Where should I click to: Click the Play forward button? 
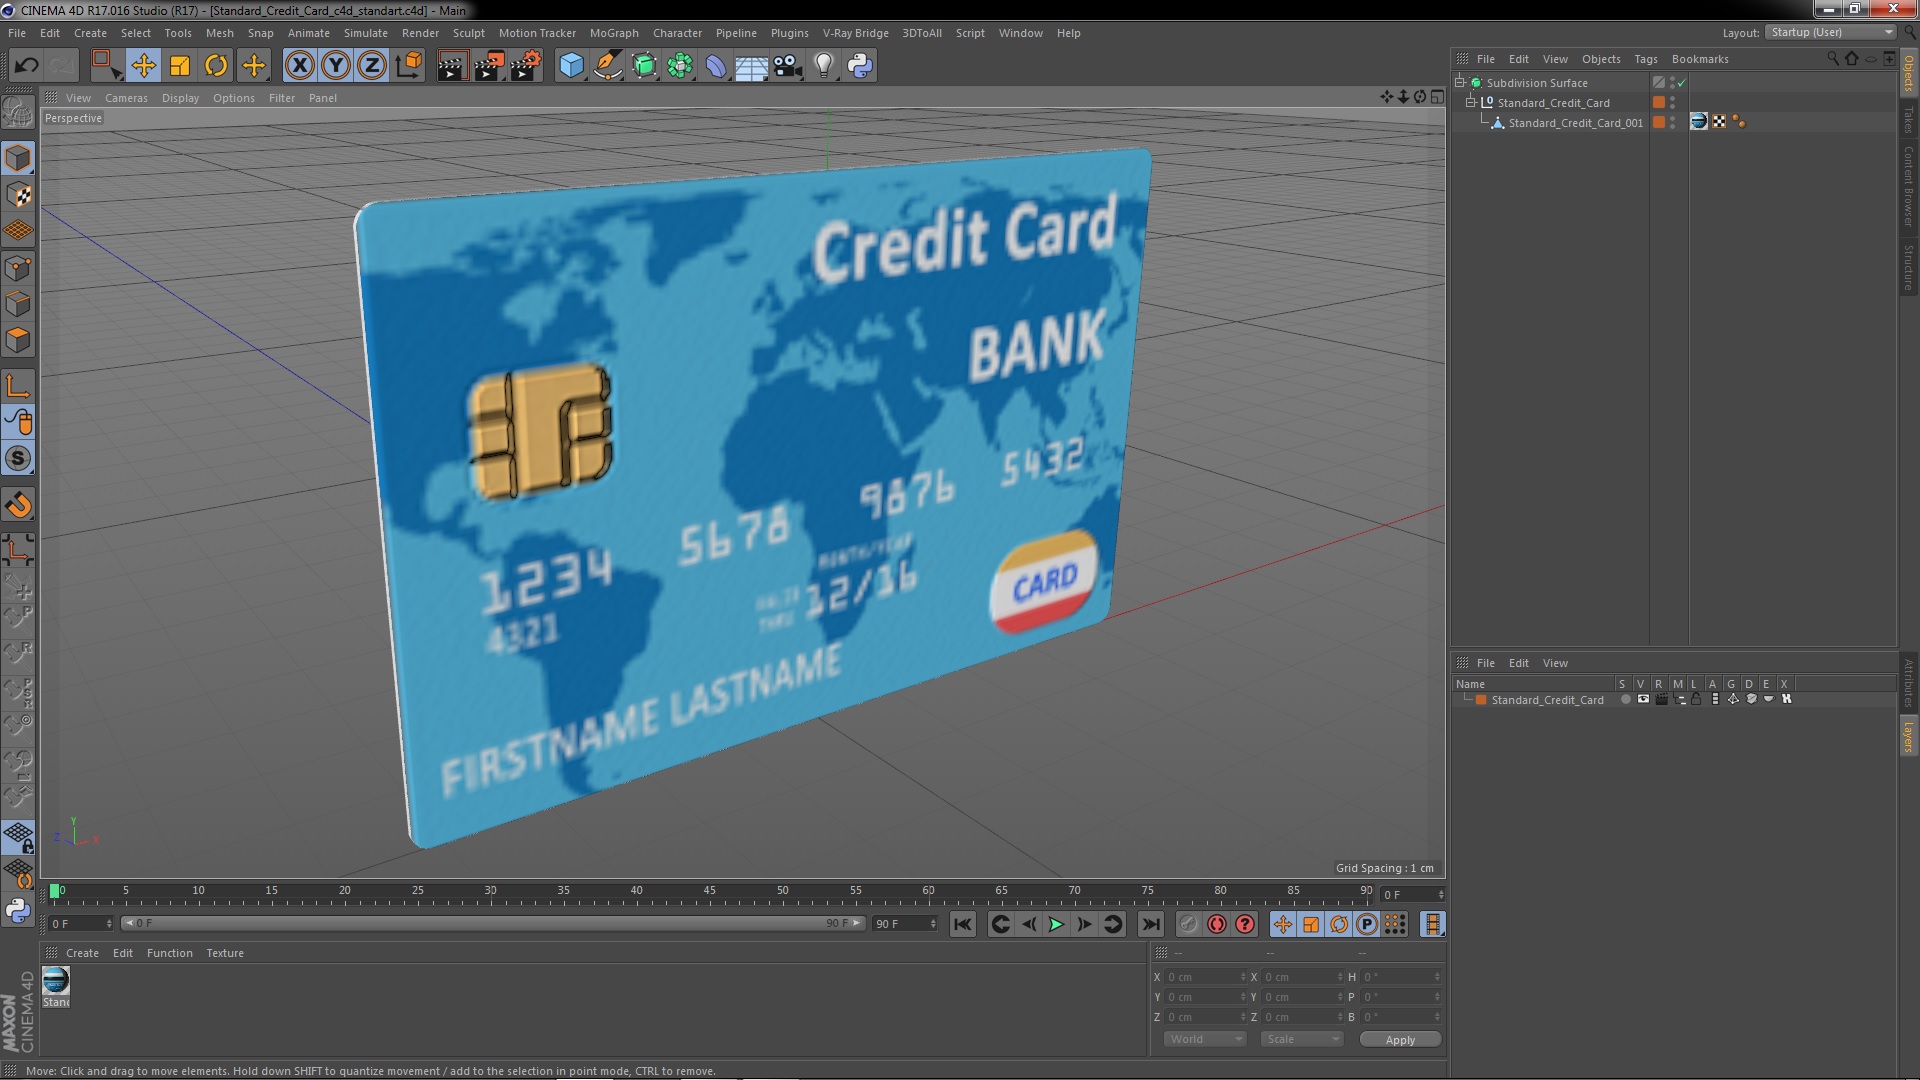point(1056,925)
